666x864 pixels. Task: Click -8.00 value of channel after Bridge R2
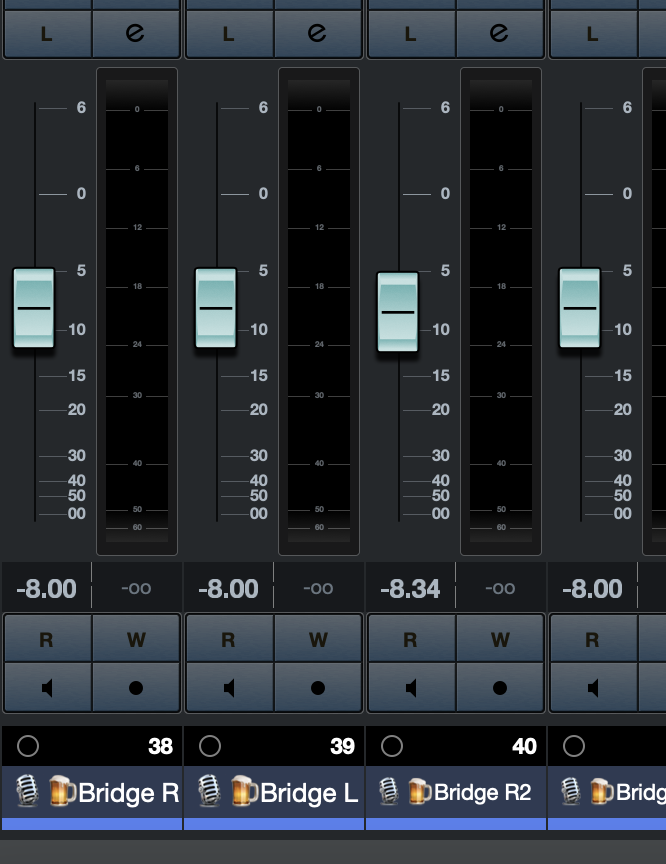coord(592,588)
